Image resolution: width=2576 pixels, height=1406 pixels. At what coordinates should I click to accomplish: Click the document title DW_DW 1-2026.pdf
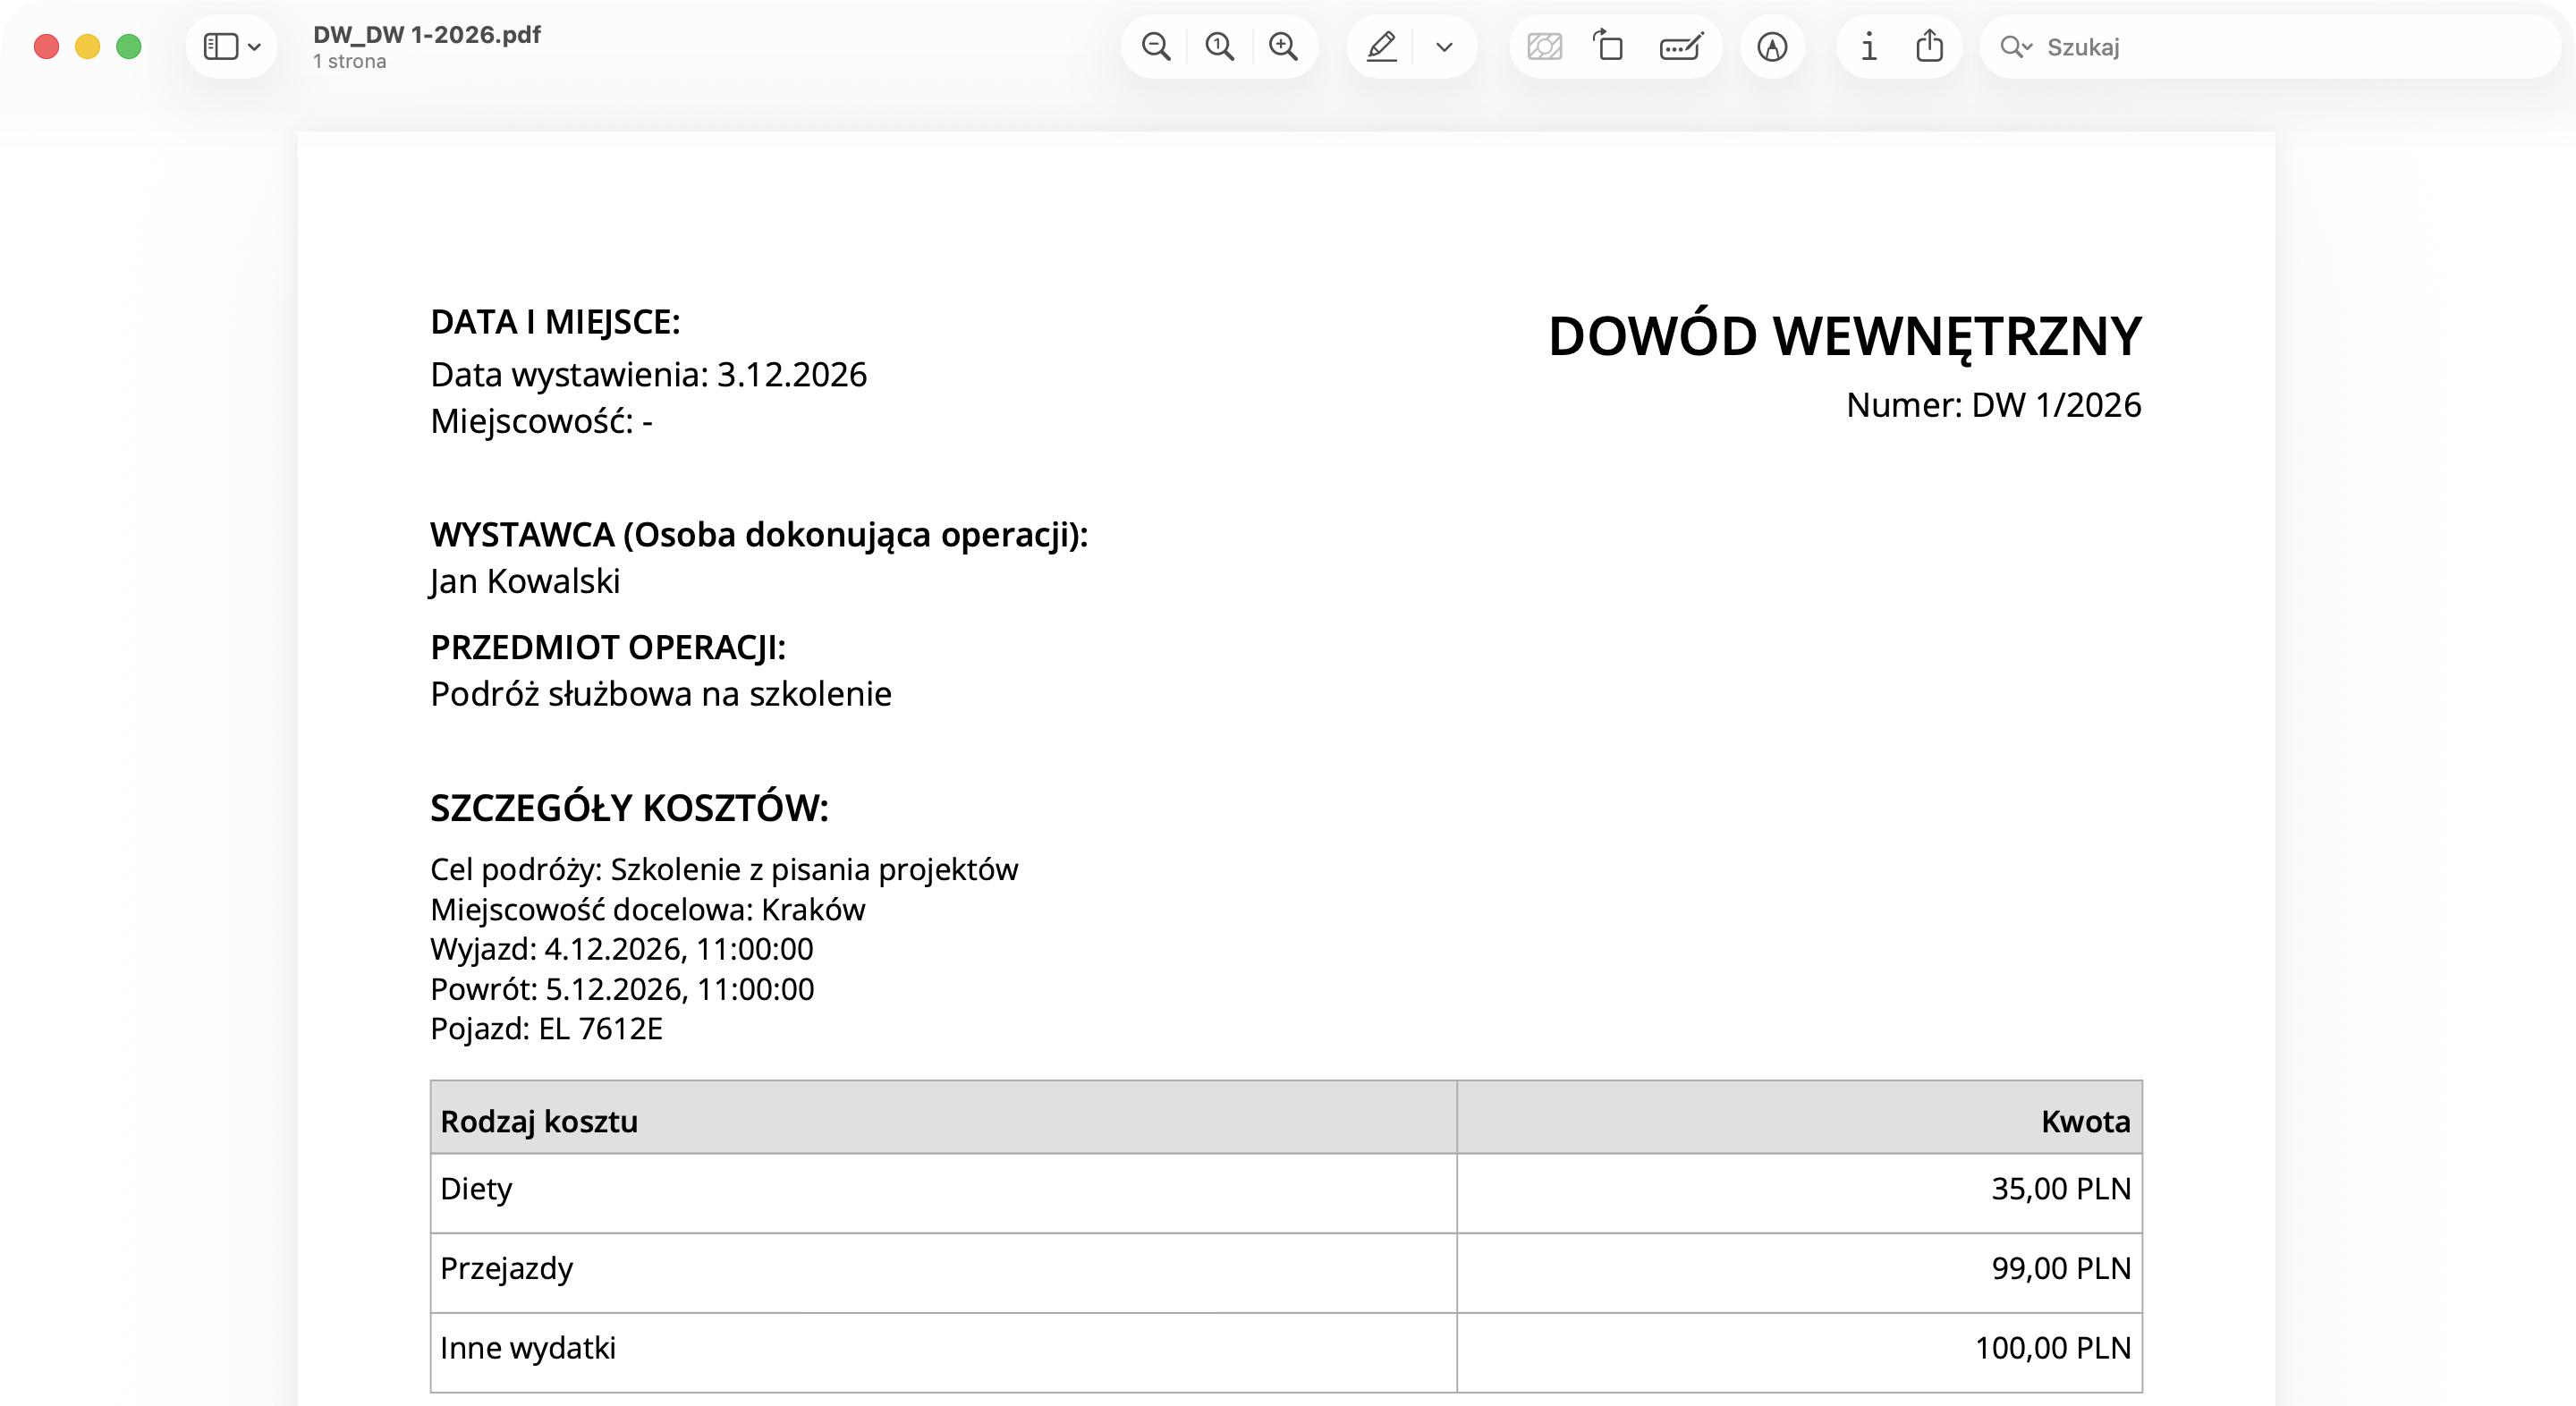point(425,33)
